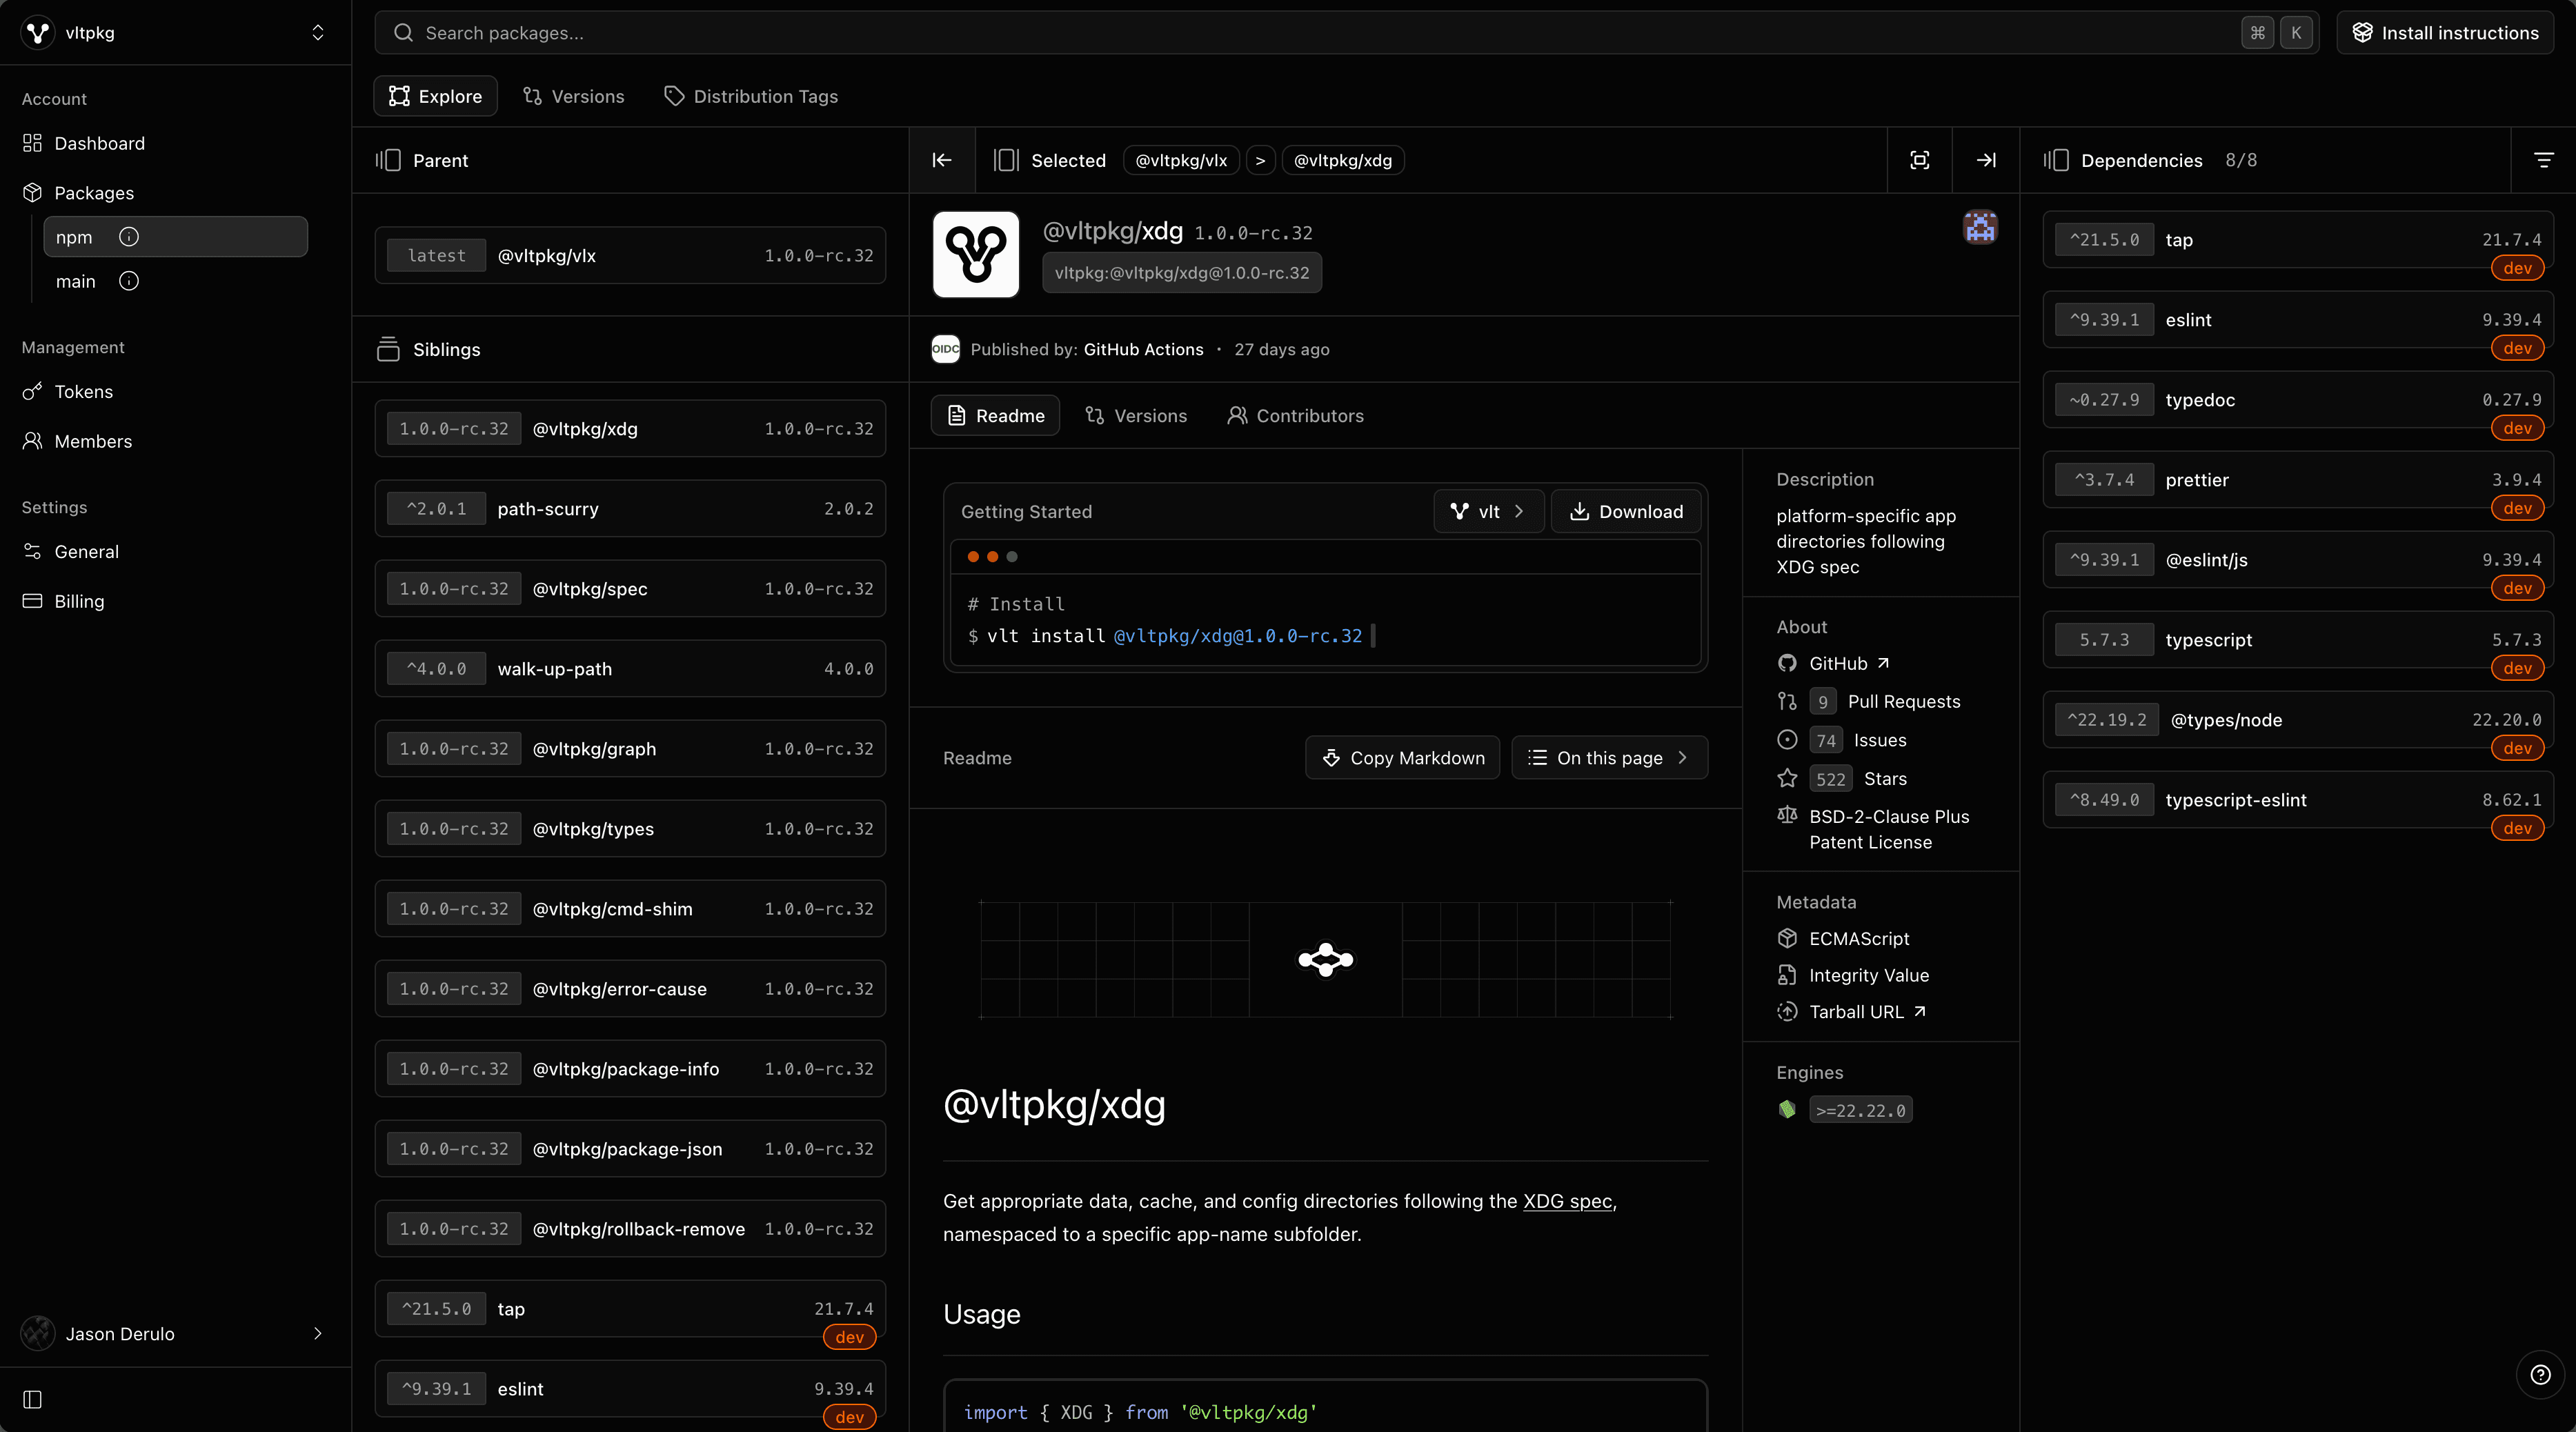Viewport: 2576px width, 1432px height.
Task: Click the Siblings stack icon
Action: (x=388, y=349)
